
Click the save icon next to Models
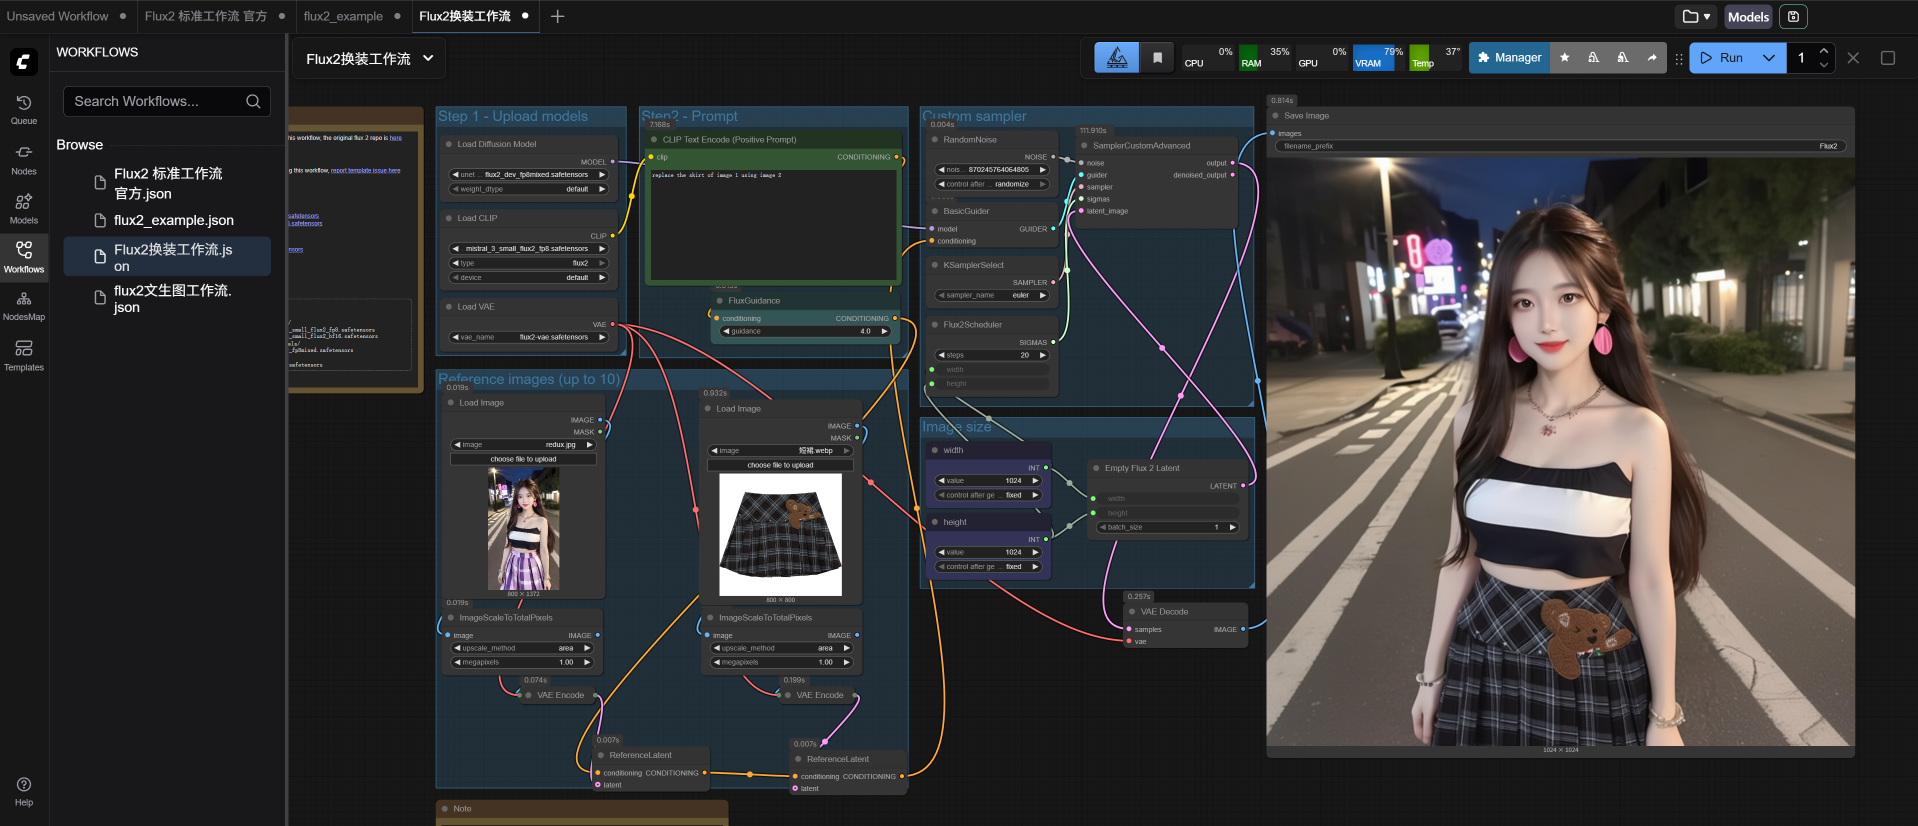1793,17
